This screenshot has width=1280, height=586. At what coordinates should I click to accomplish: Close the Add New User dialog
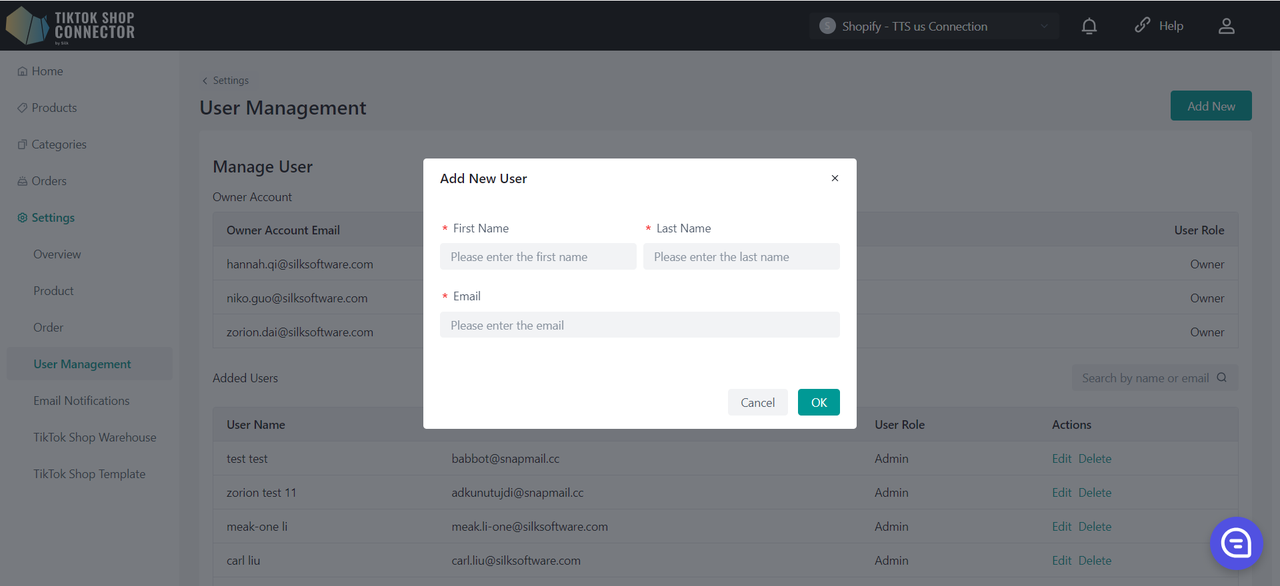(835, 179)
